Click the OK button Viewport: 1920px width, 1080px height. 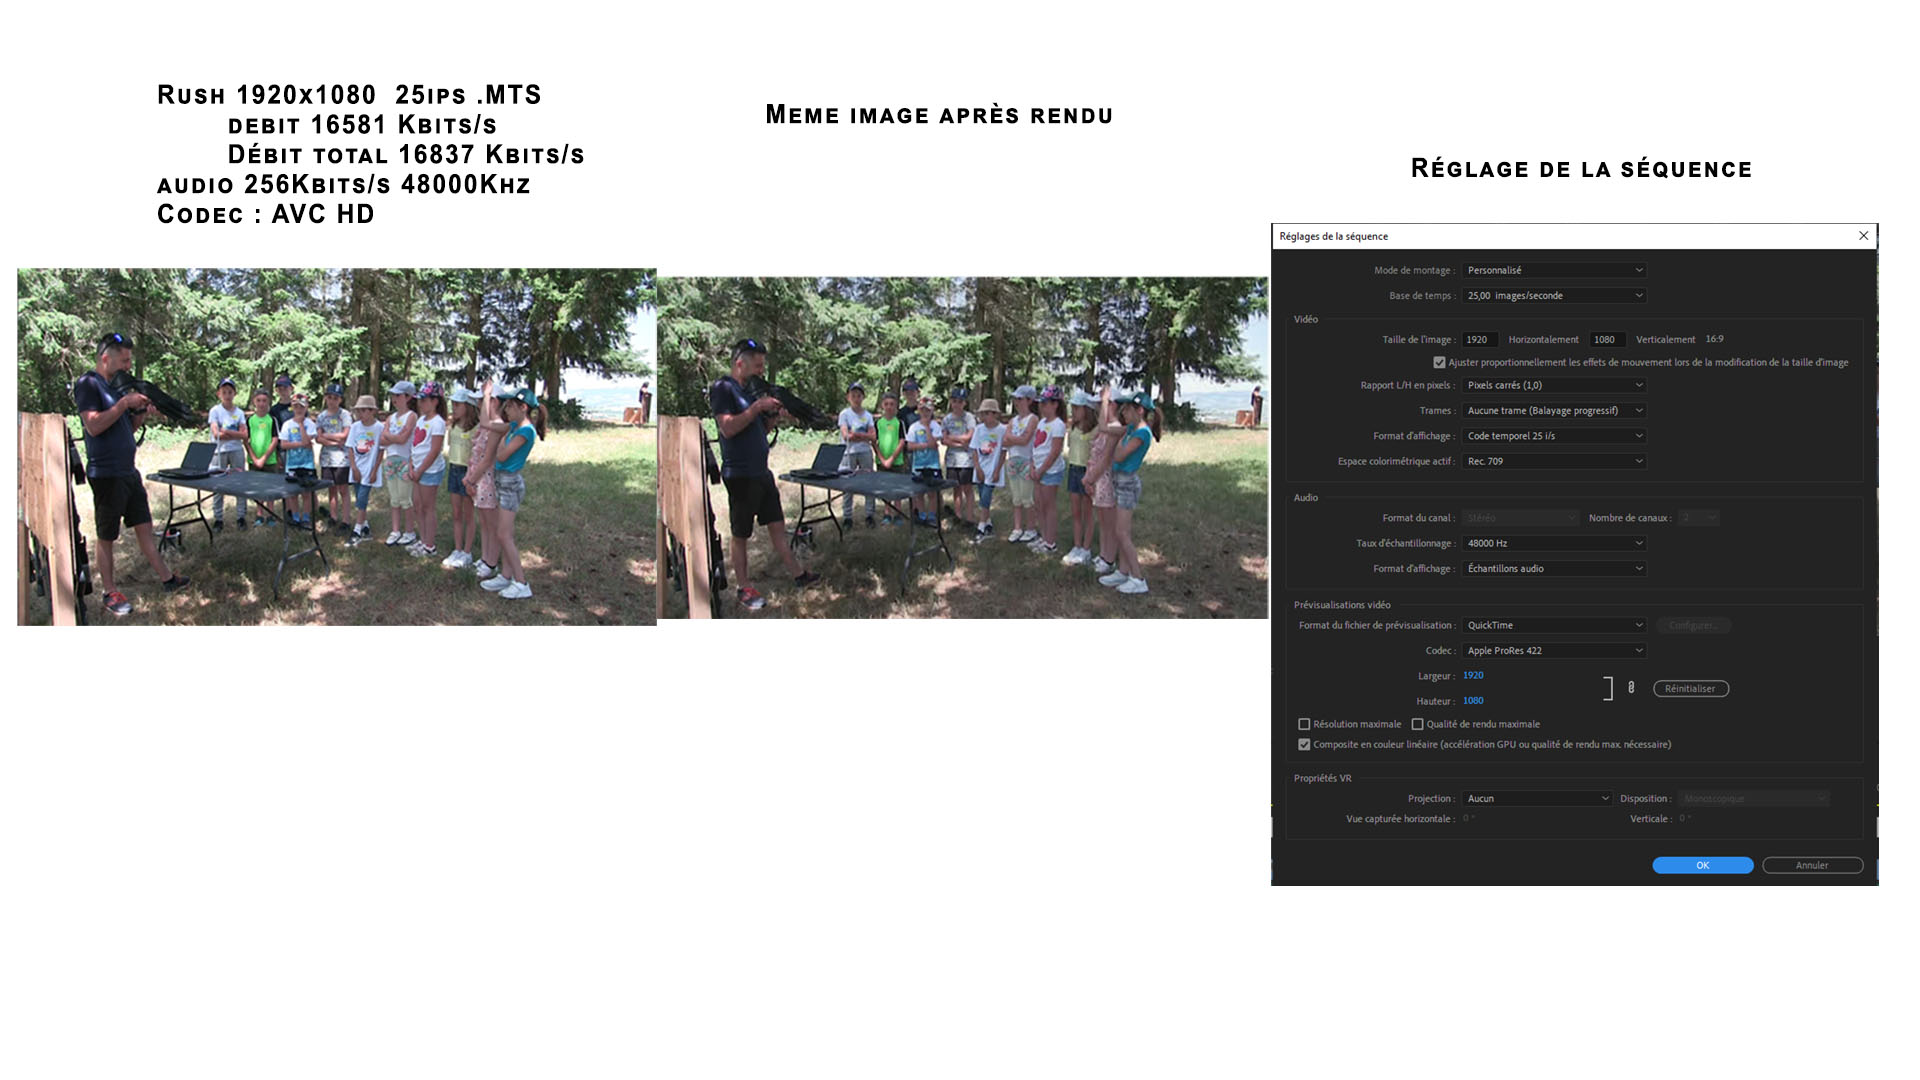(x=1702, y=866)
